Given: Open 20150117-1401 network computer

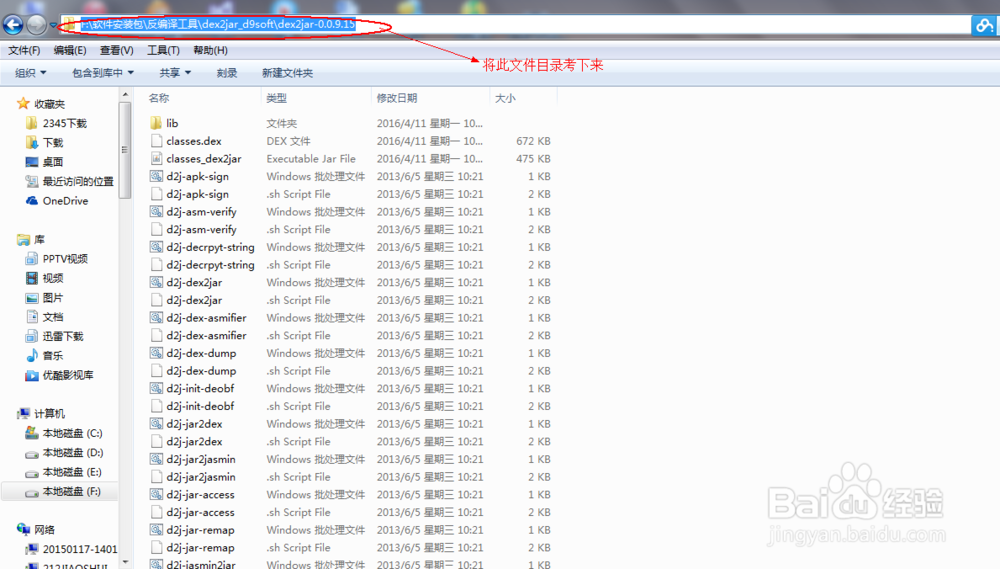Looking at the screenshot, I should pyautogui.click(x=71, y=549).
